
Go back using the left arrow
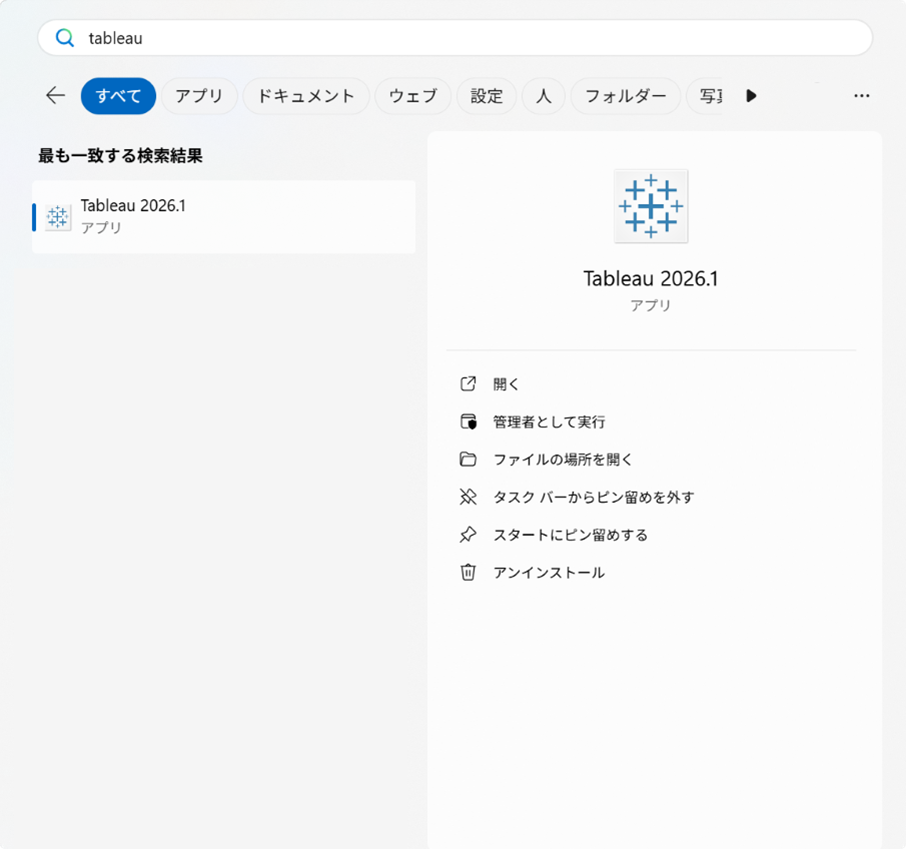pos(55,96)
